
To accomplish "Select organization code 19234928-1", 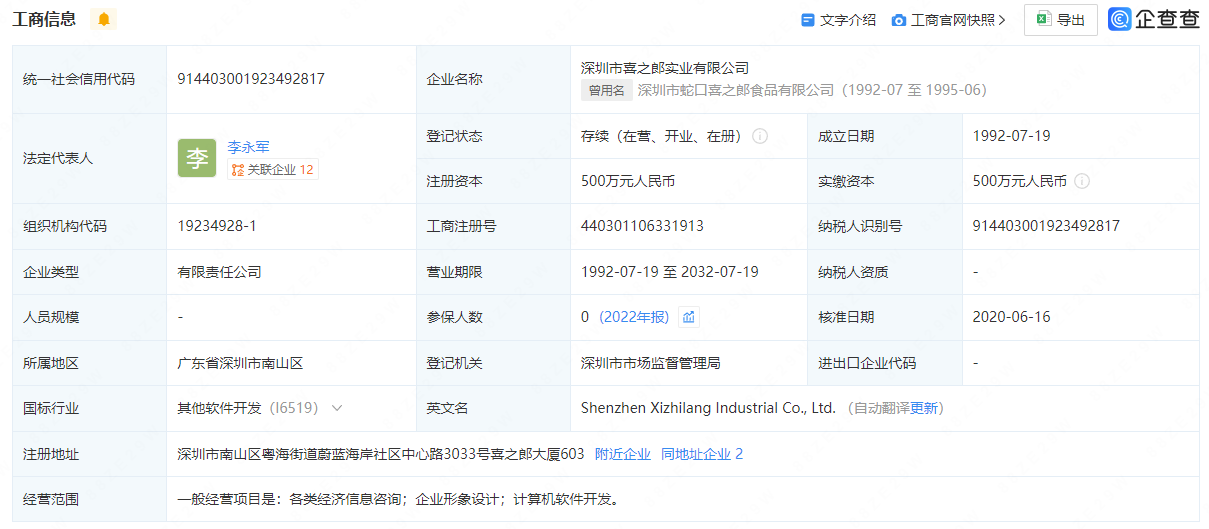I will pos(217,226).
